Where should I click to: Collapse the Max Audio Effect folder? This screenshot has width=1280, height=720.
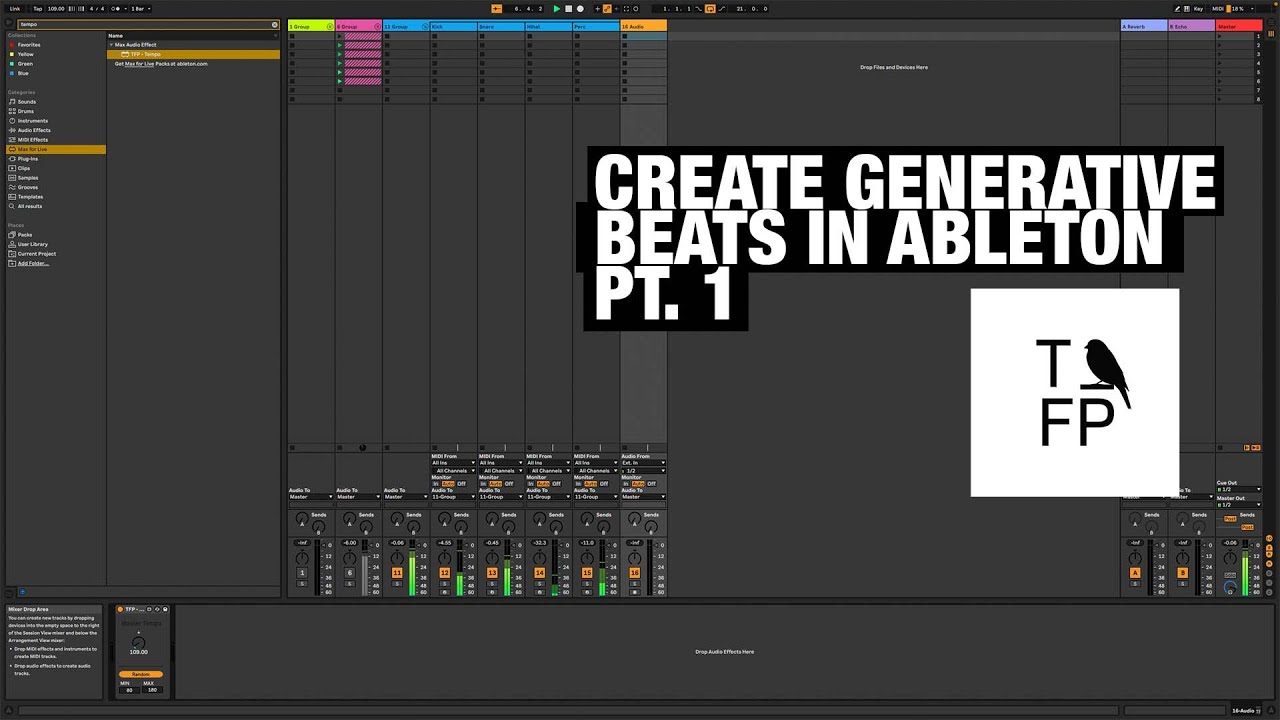pos(111,45)
